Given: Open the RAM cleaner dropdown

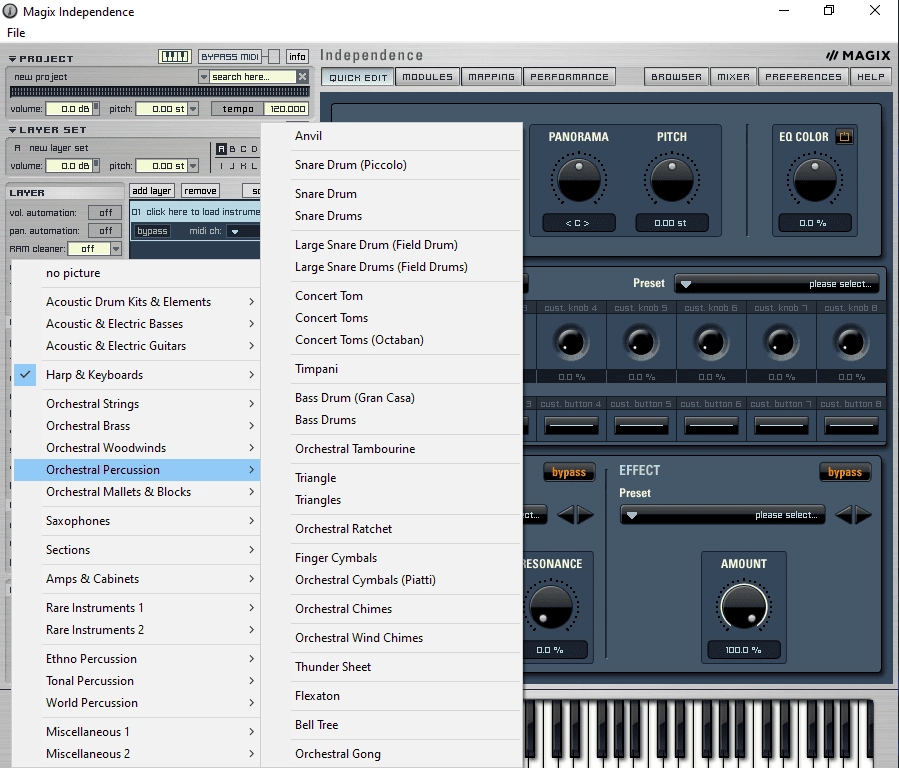Looking at the screenshot, I should (x=116, y=248).
